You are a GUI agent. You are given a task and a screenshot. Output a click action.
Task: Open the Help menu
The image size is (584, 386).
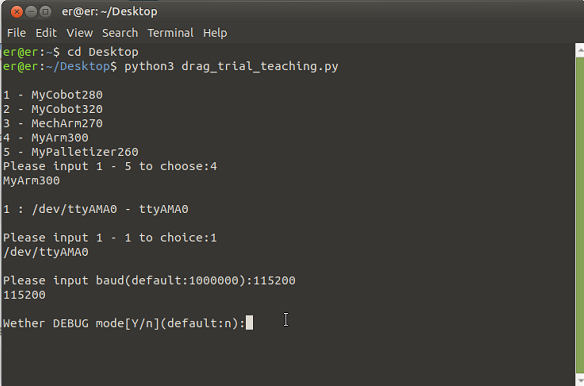[x=215, y=33]
